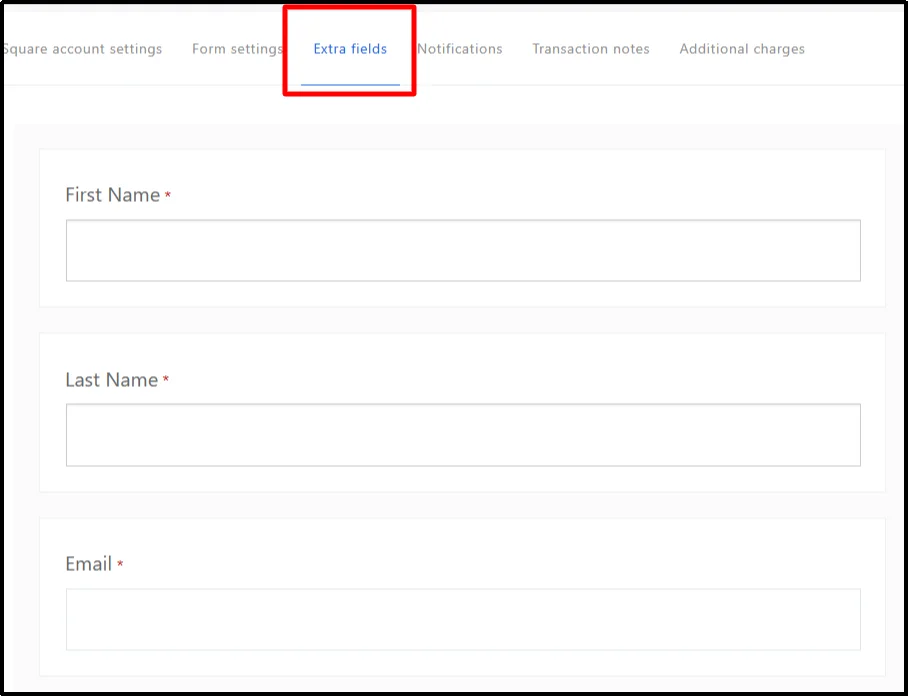Click the red asterisk beside First Name
The height and width of the screenshot is (696, 908).
pyautogui.click(x=166, y=195)
